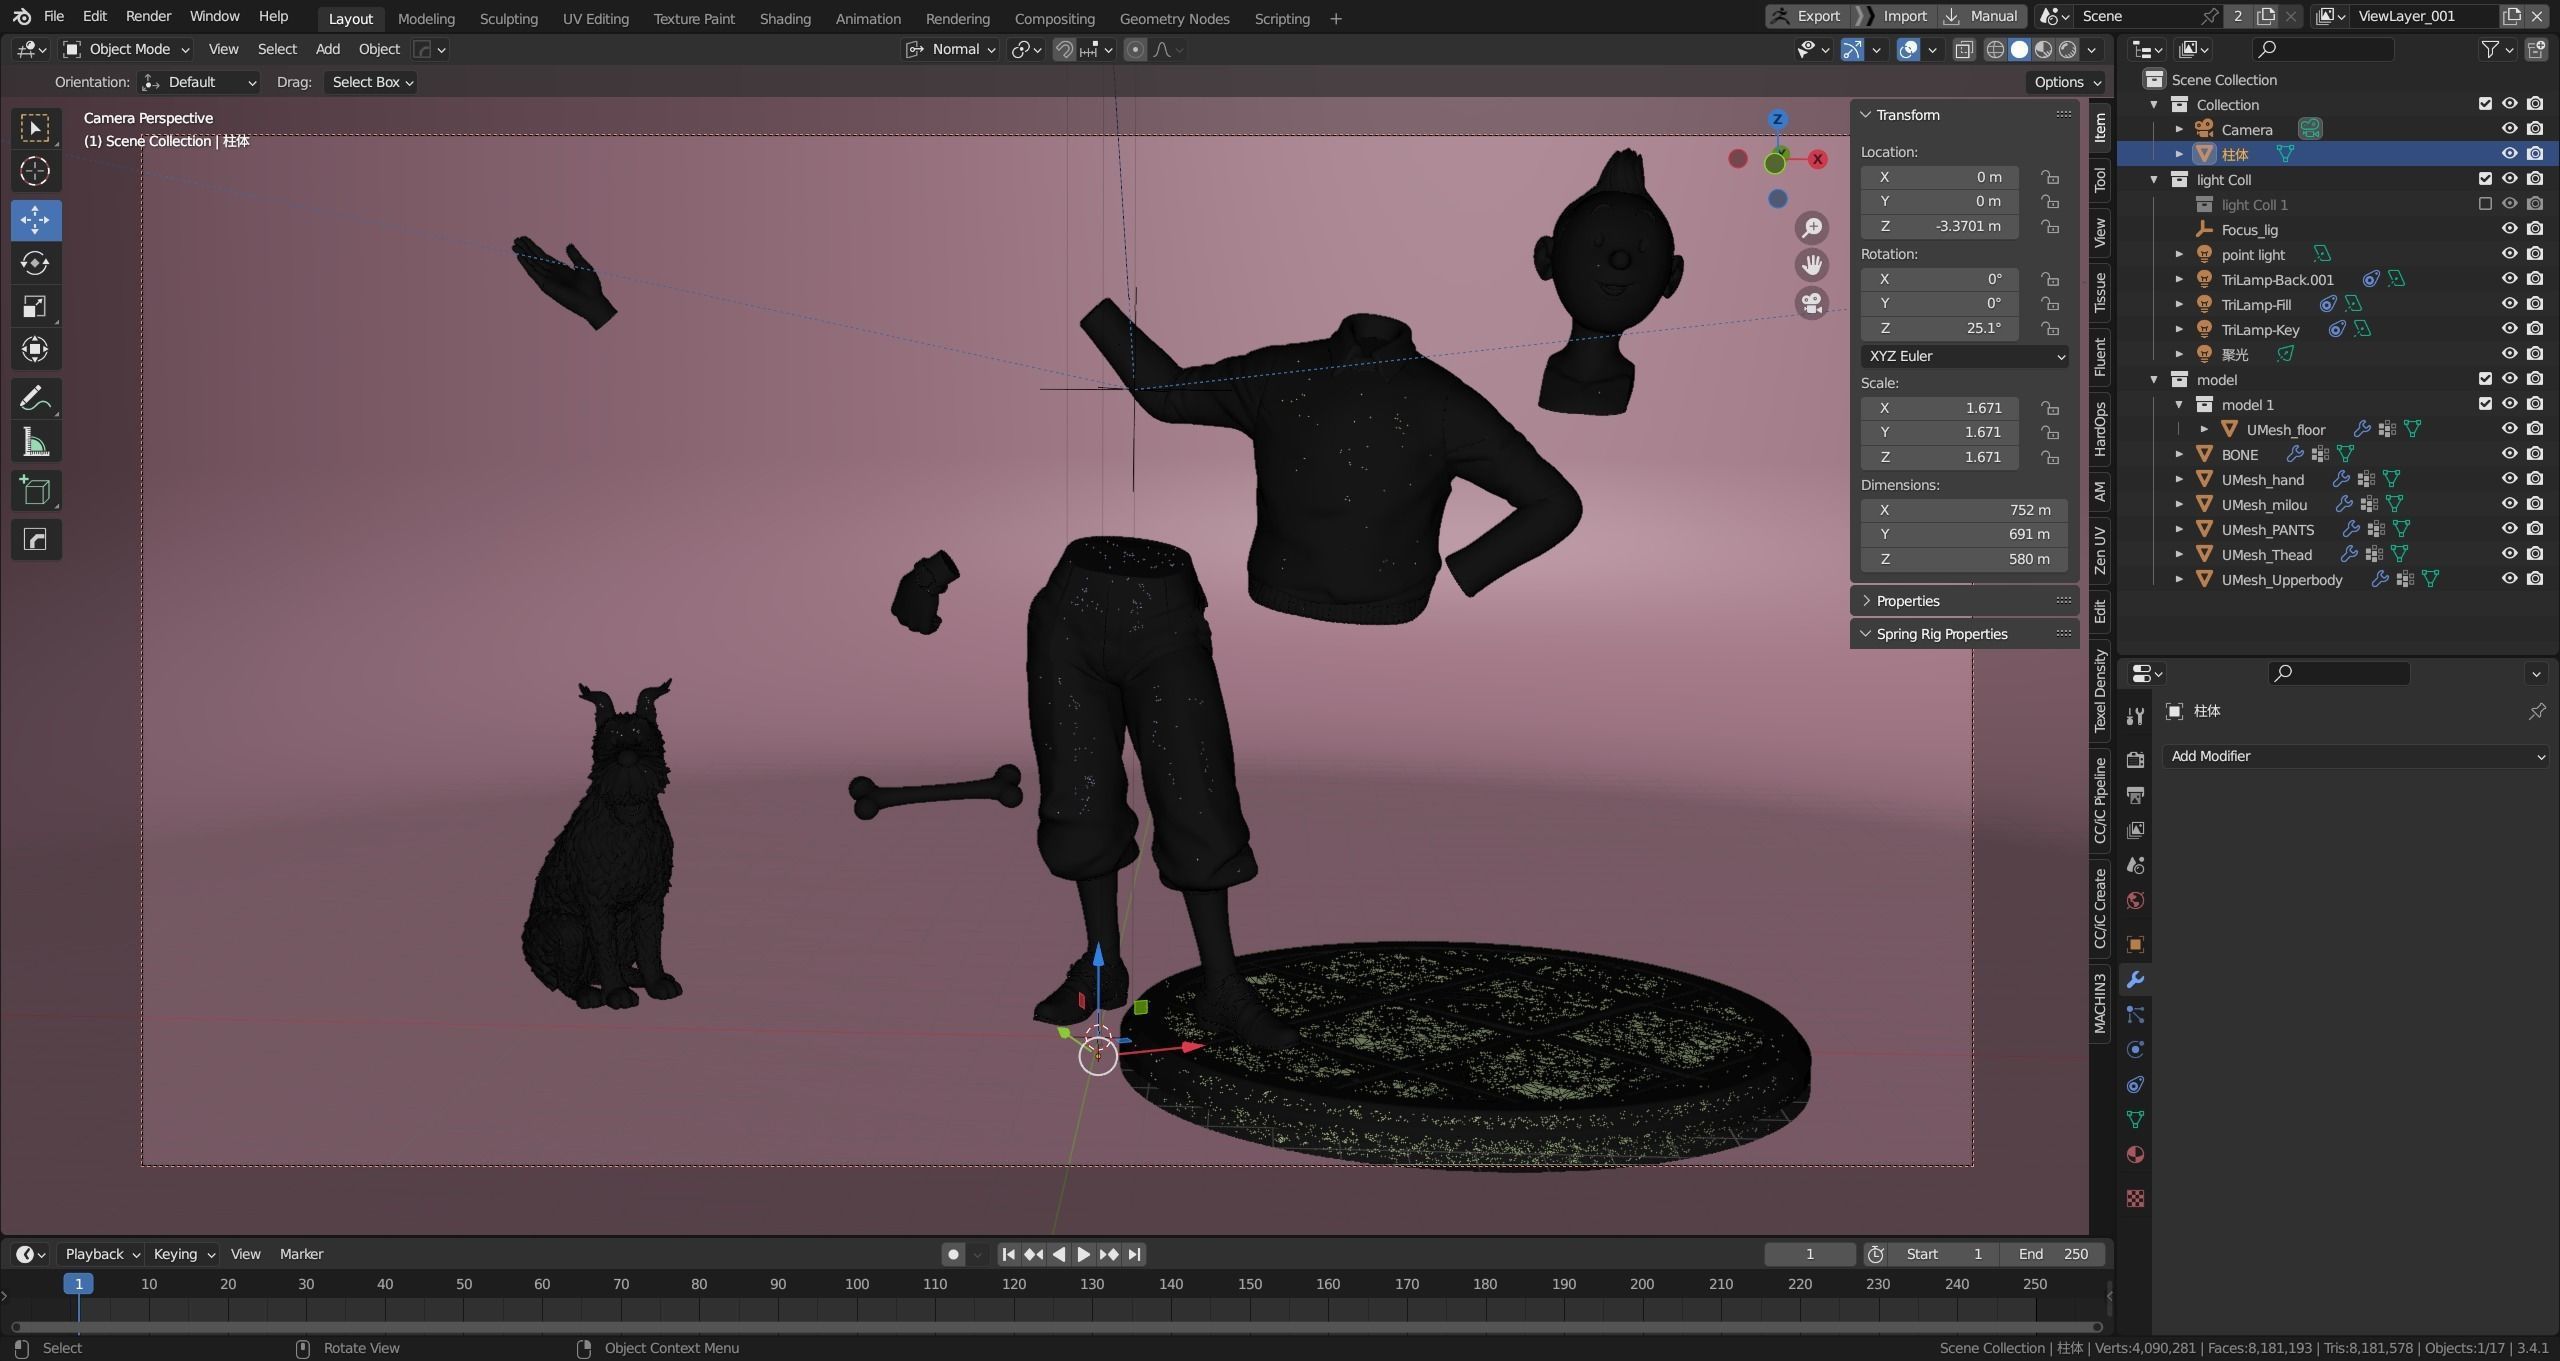Enable the light Coll 1 collection checkbox

[x=2485, y=204]
